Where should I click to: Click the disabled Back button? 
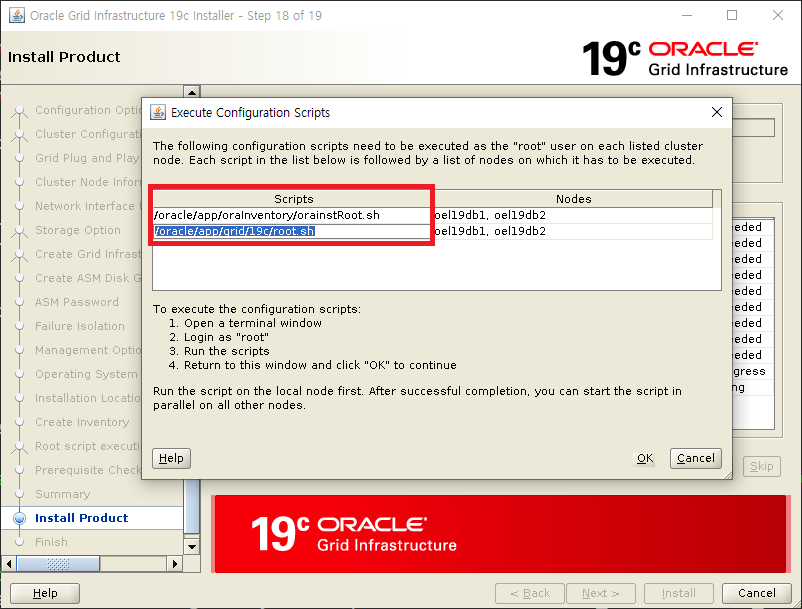tap(530, 593)
